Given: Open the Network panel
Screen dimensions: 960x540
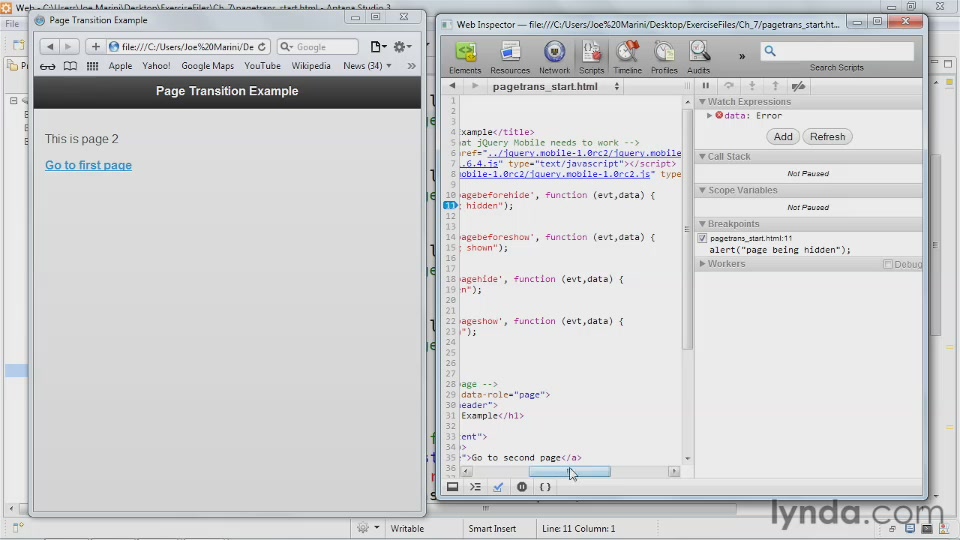Looking at the screenshot, I should pyautogui.click(x=554, y=58).
